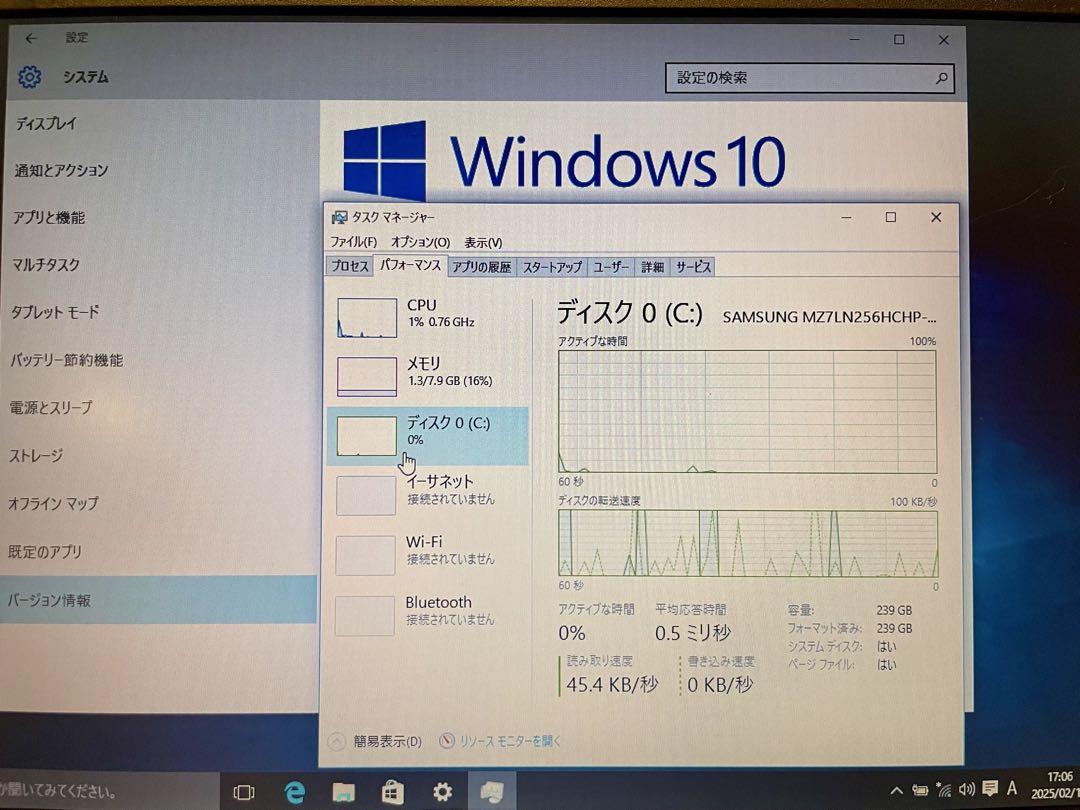Open 電源とスリープ settings page
Screen dimensions: 1080x810
[x=50, y=407]
